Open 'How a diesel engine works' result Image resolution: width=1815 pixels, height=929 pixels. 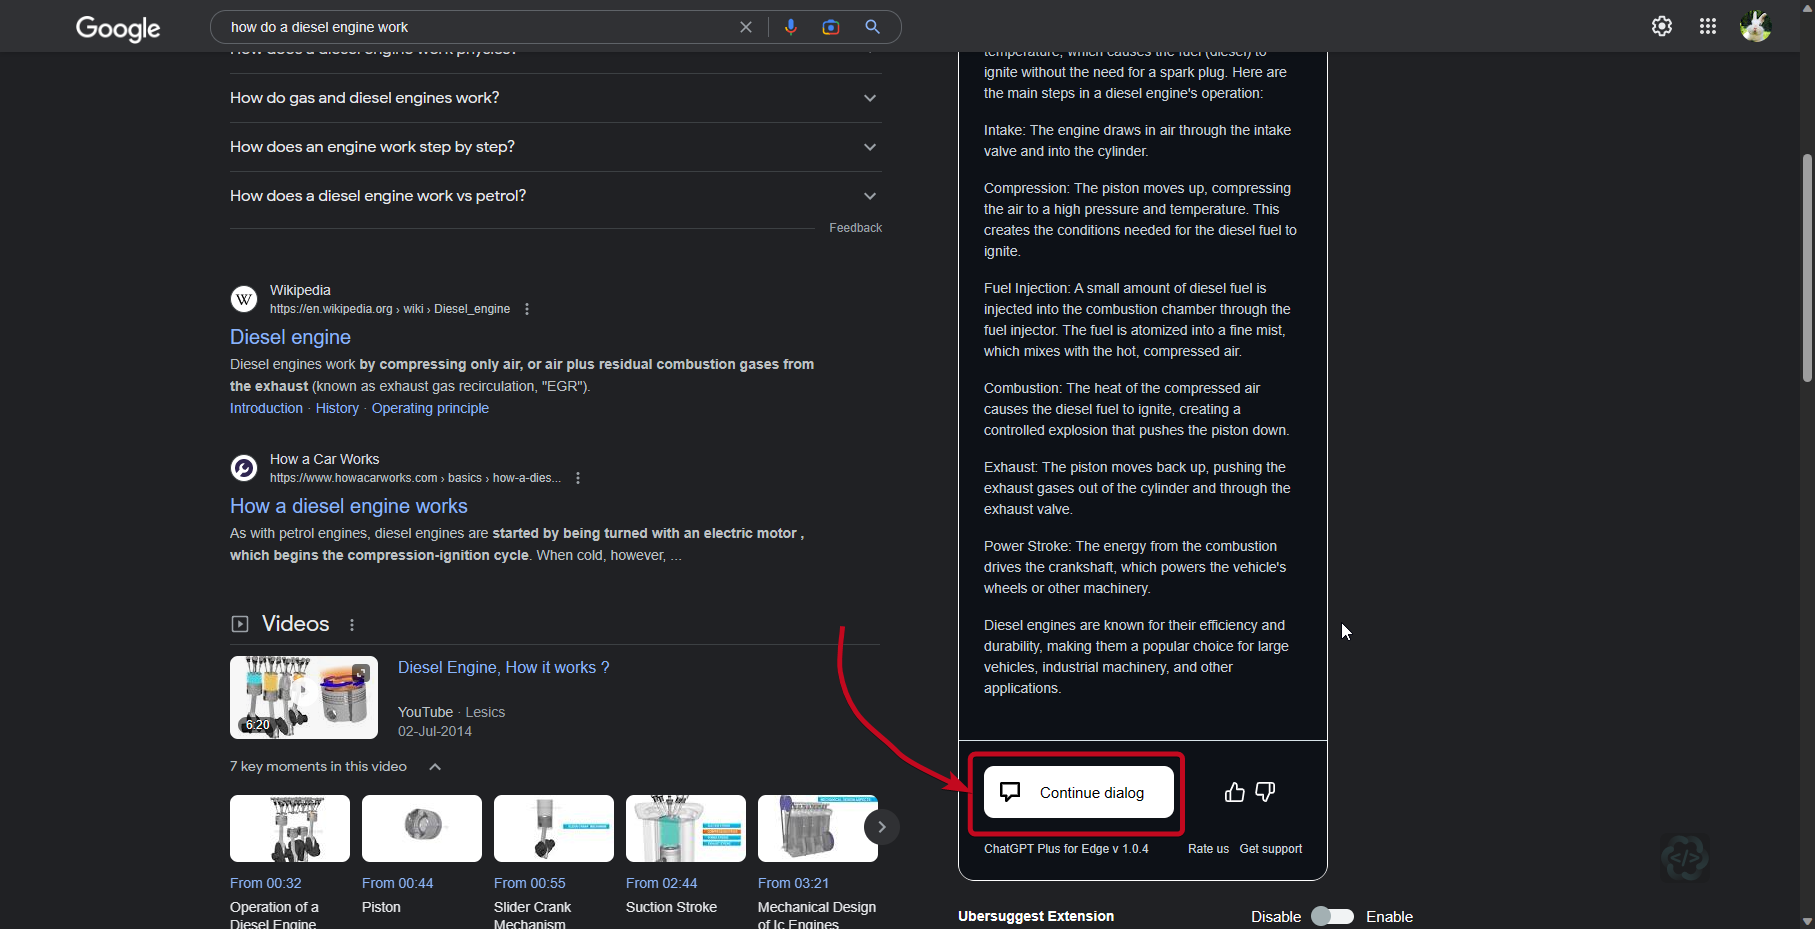(x=349, y=506)
